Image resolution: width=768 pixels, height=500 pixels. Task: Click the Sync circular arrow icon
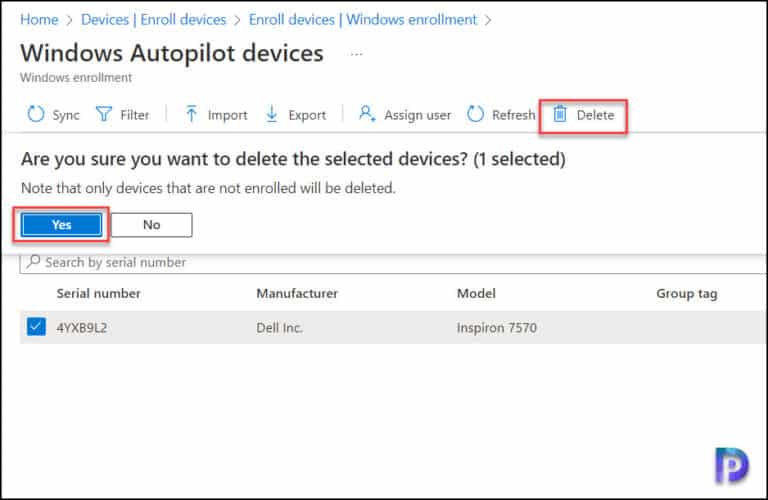click(36, 114)
